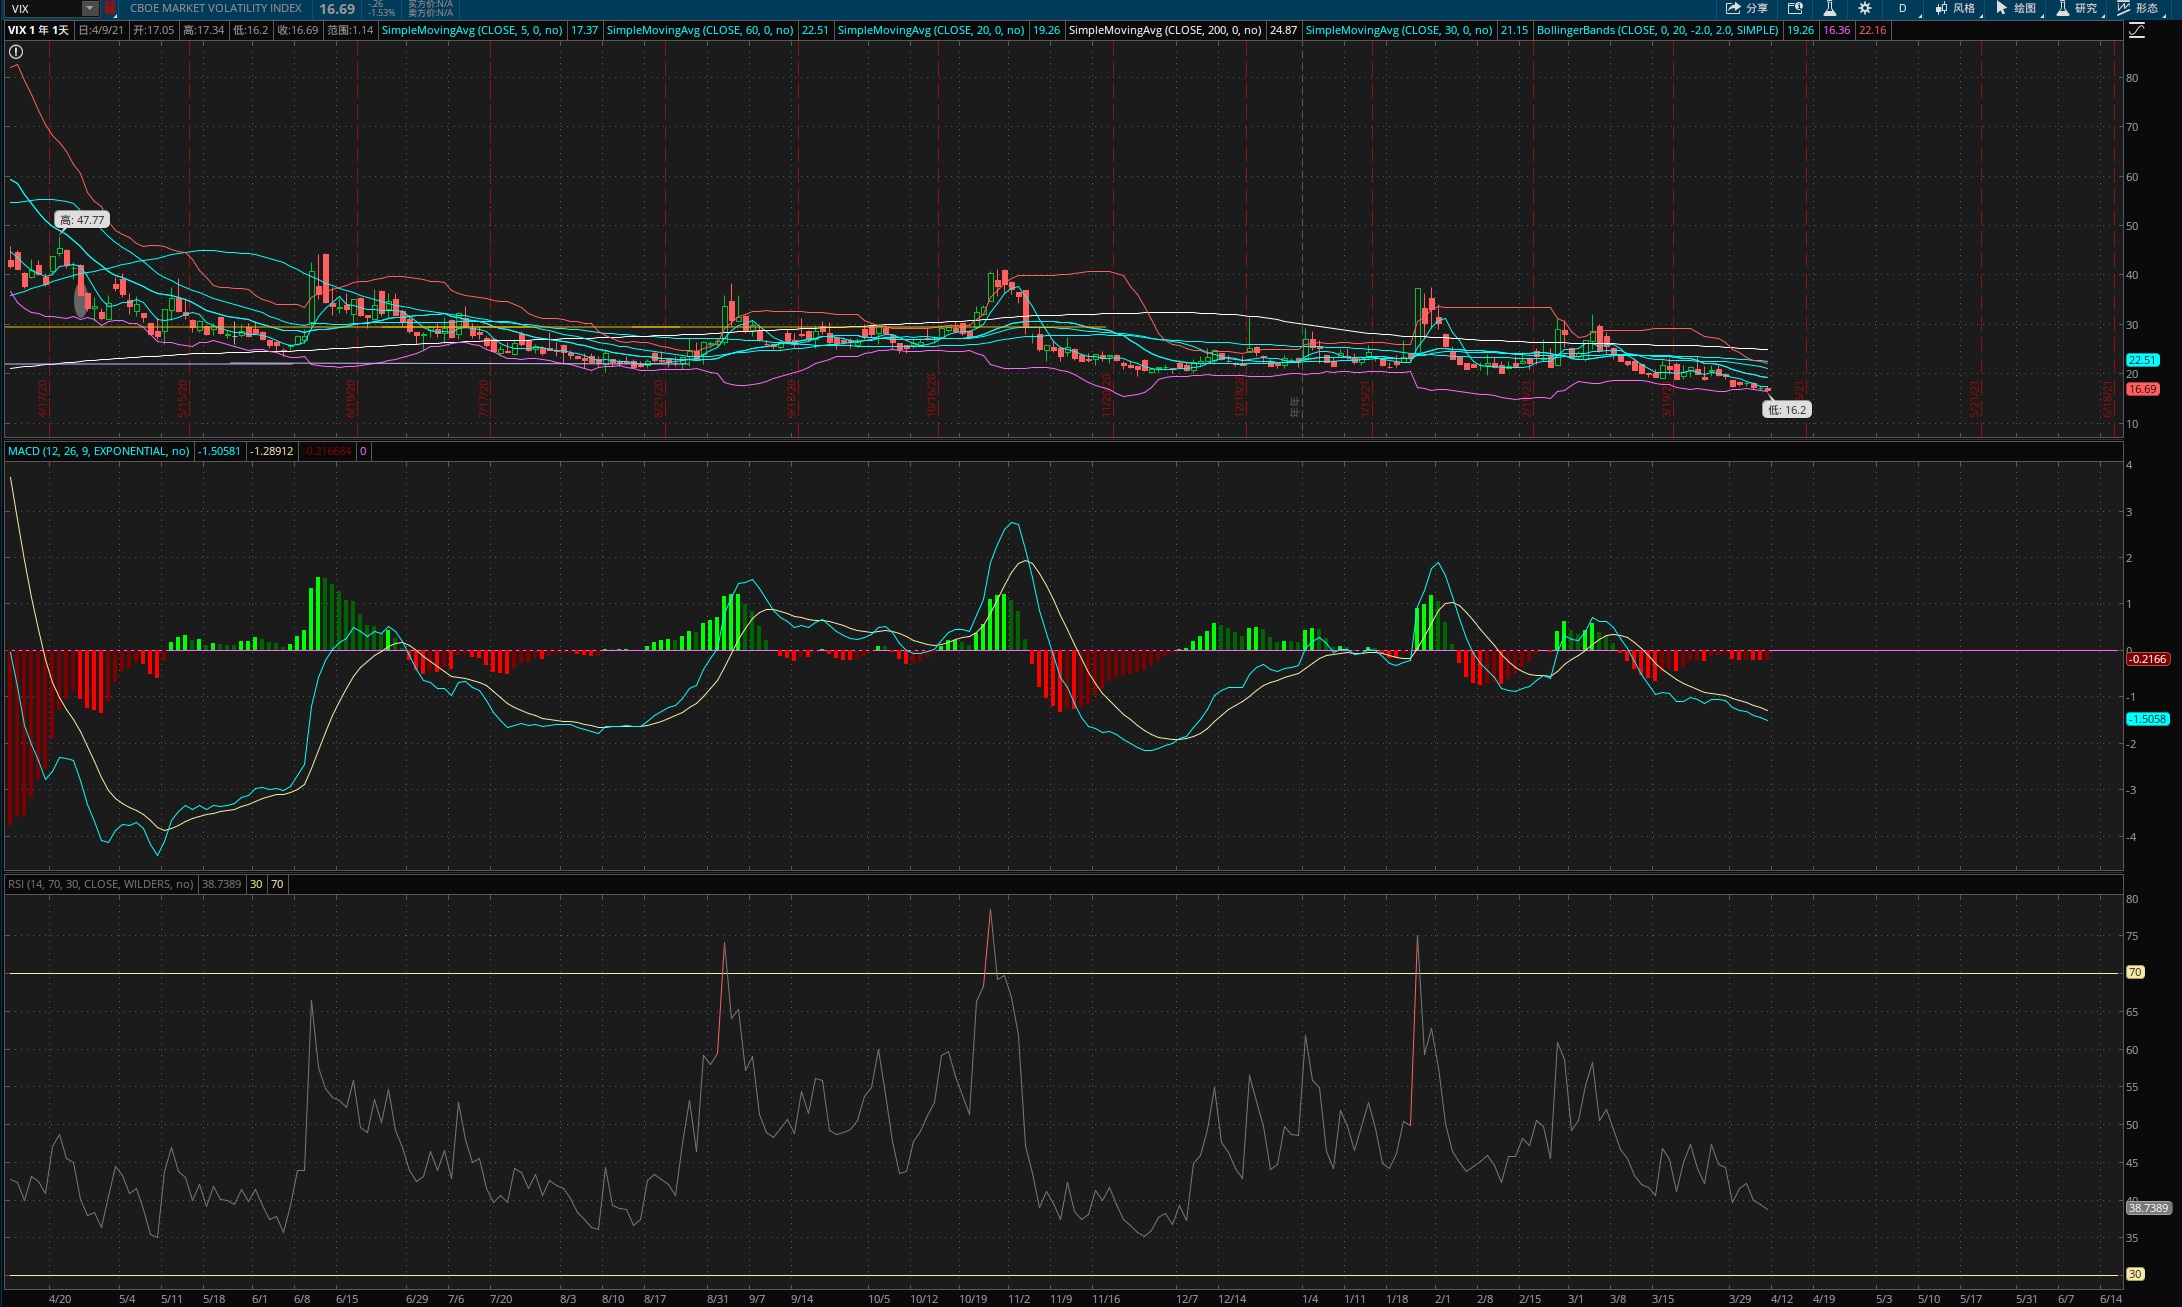Click the 开:17.05 open value

(154, 30)
